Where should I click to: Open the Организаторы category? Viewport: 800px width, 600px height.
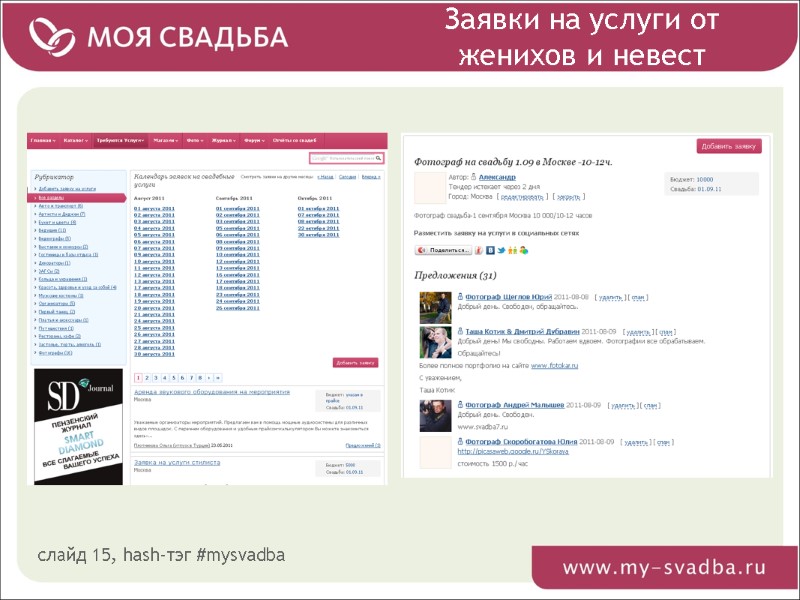point(57,304)
